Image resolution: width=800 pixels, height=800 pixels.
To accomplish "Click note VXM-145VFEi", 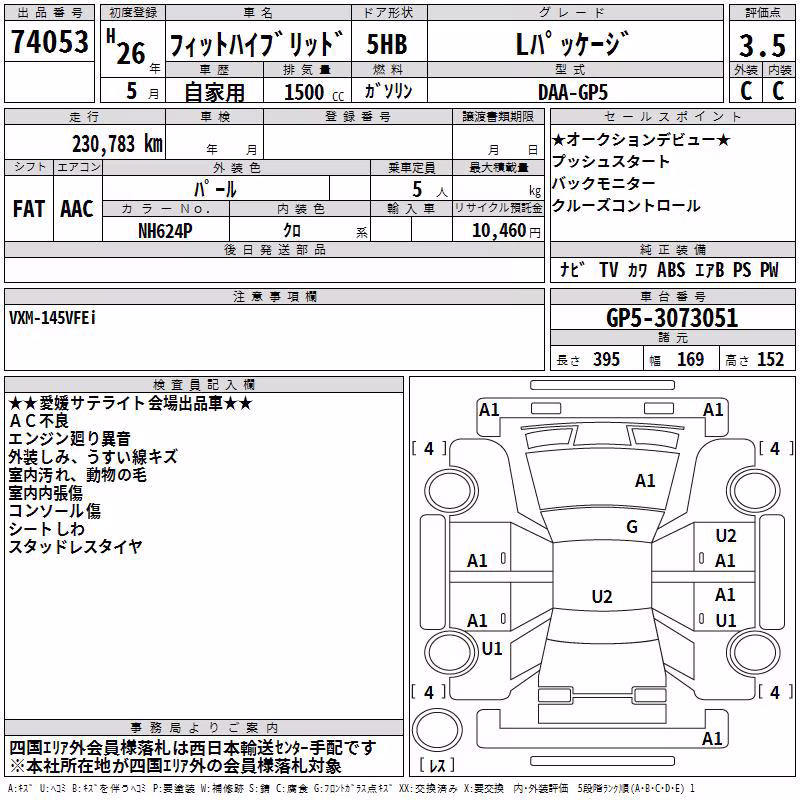I will click(52, 318).
